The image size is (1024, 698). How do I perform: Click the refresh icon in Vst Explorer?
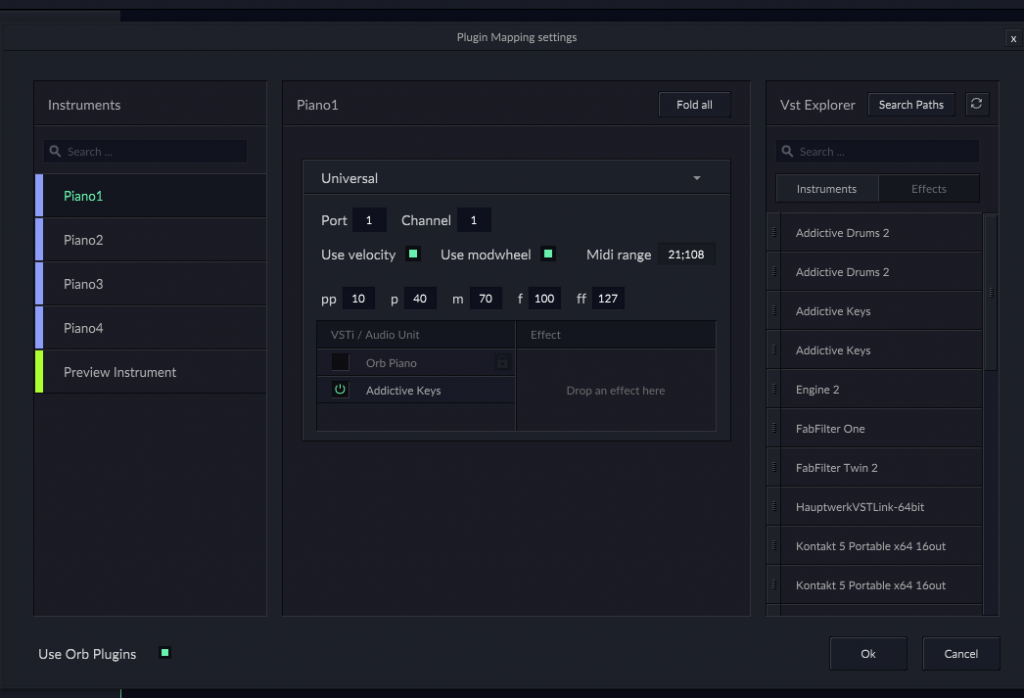point(977,104)
